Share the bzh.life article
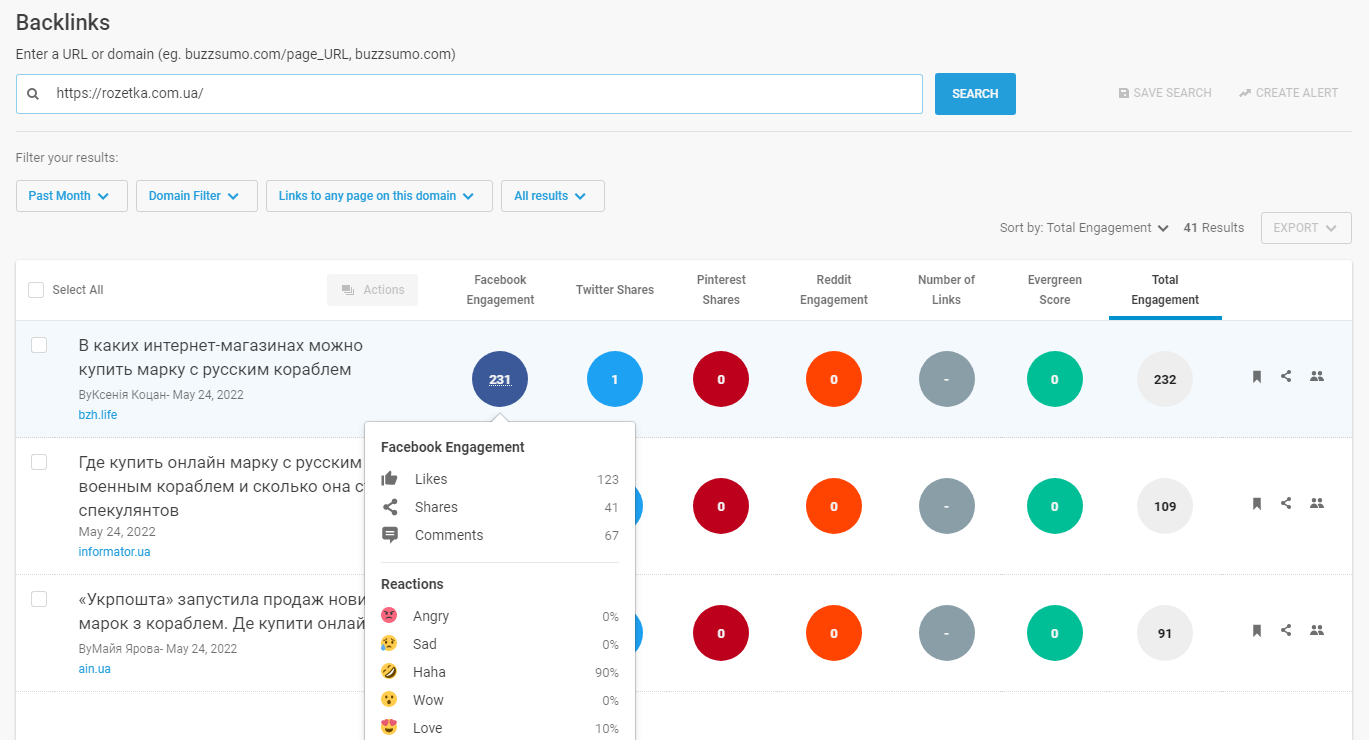The height and width of the screenshot is (740, 1369). coord(1286,376)
